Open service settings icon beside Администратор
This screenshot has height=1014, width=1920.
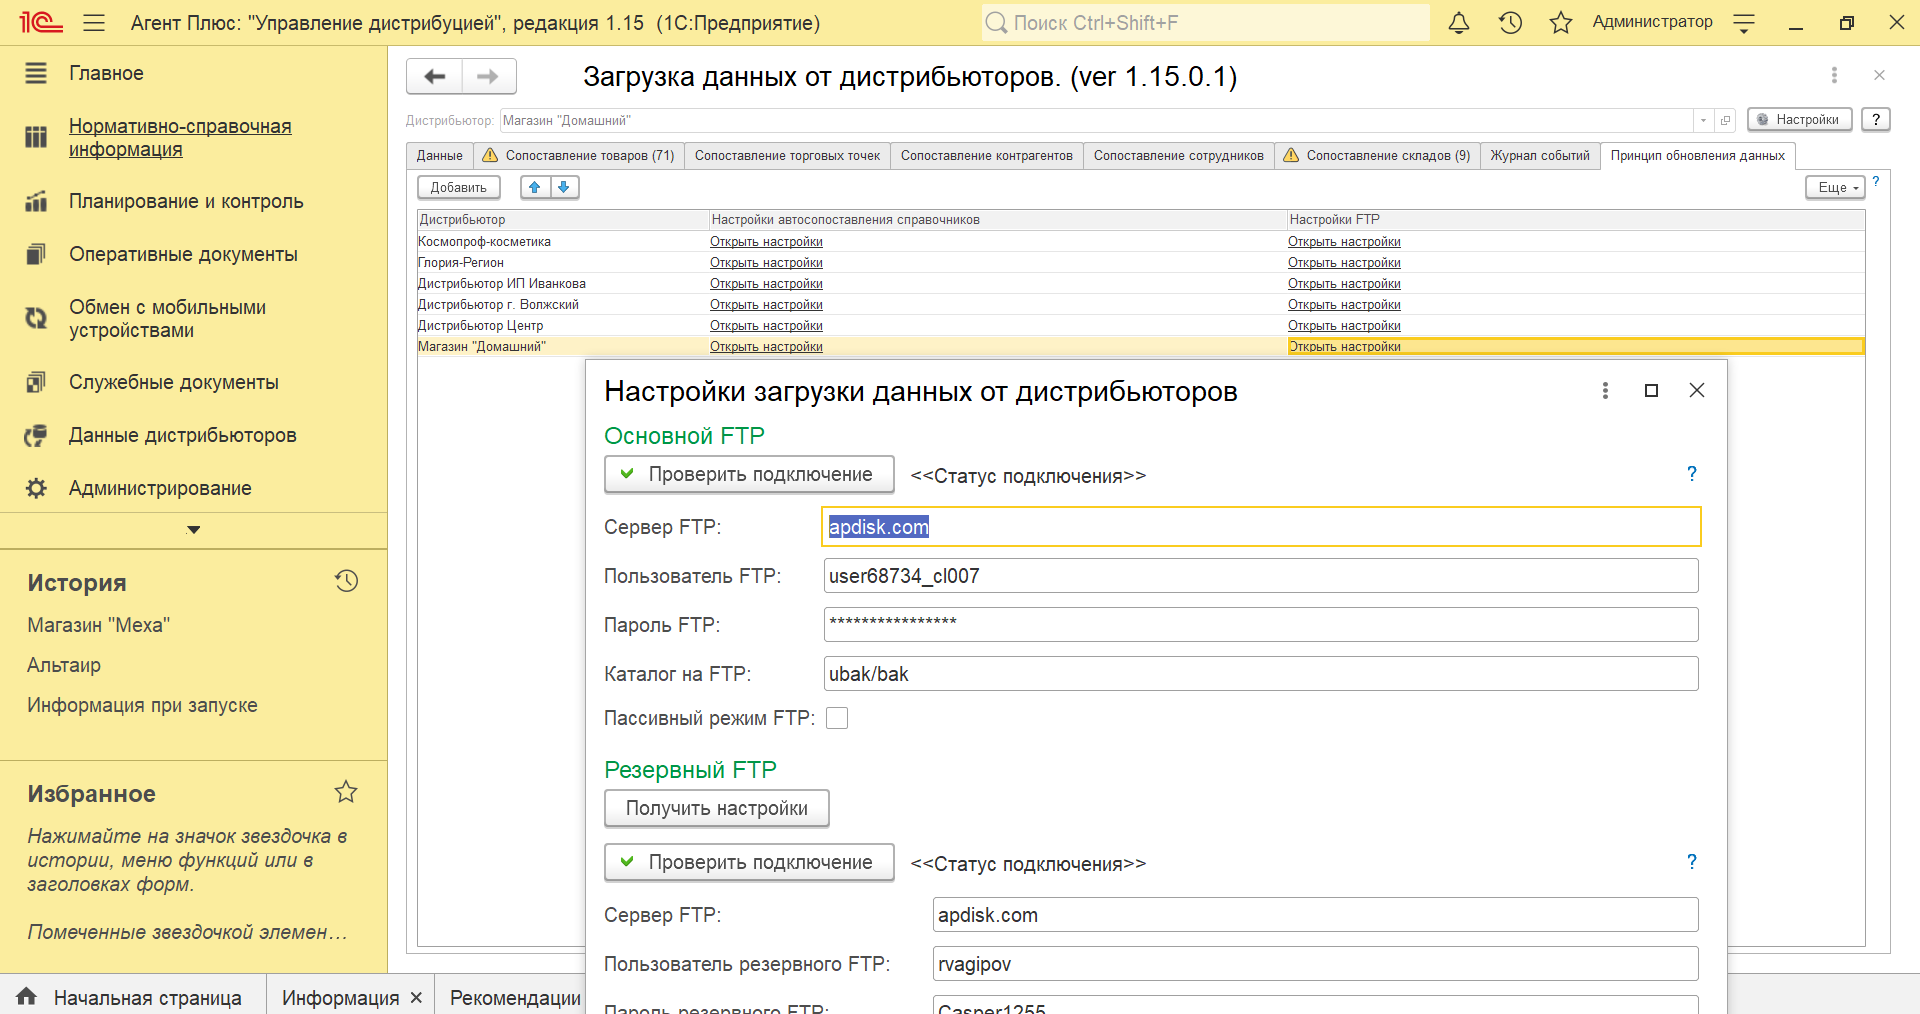[x=1744, y=23]
